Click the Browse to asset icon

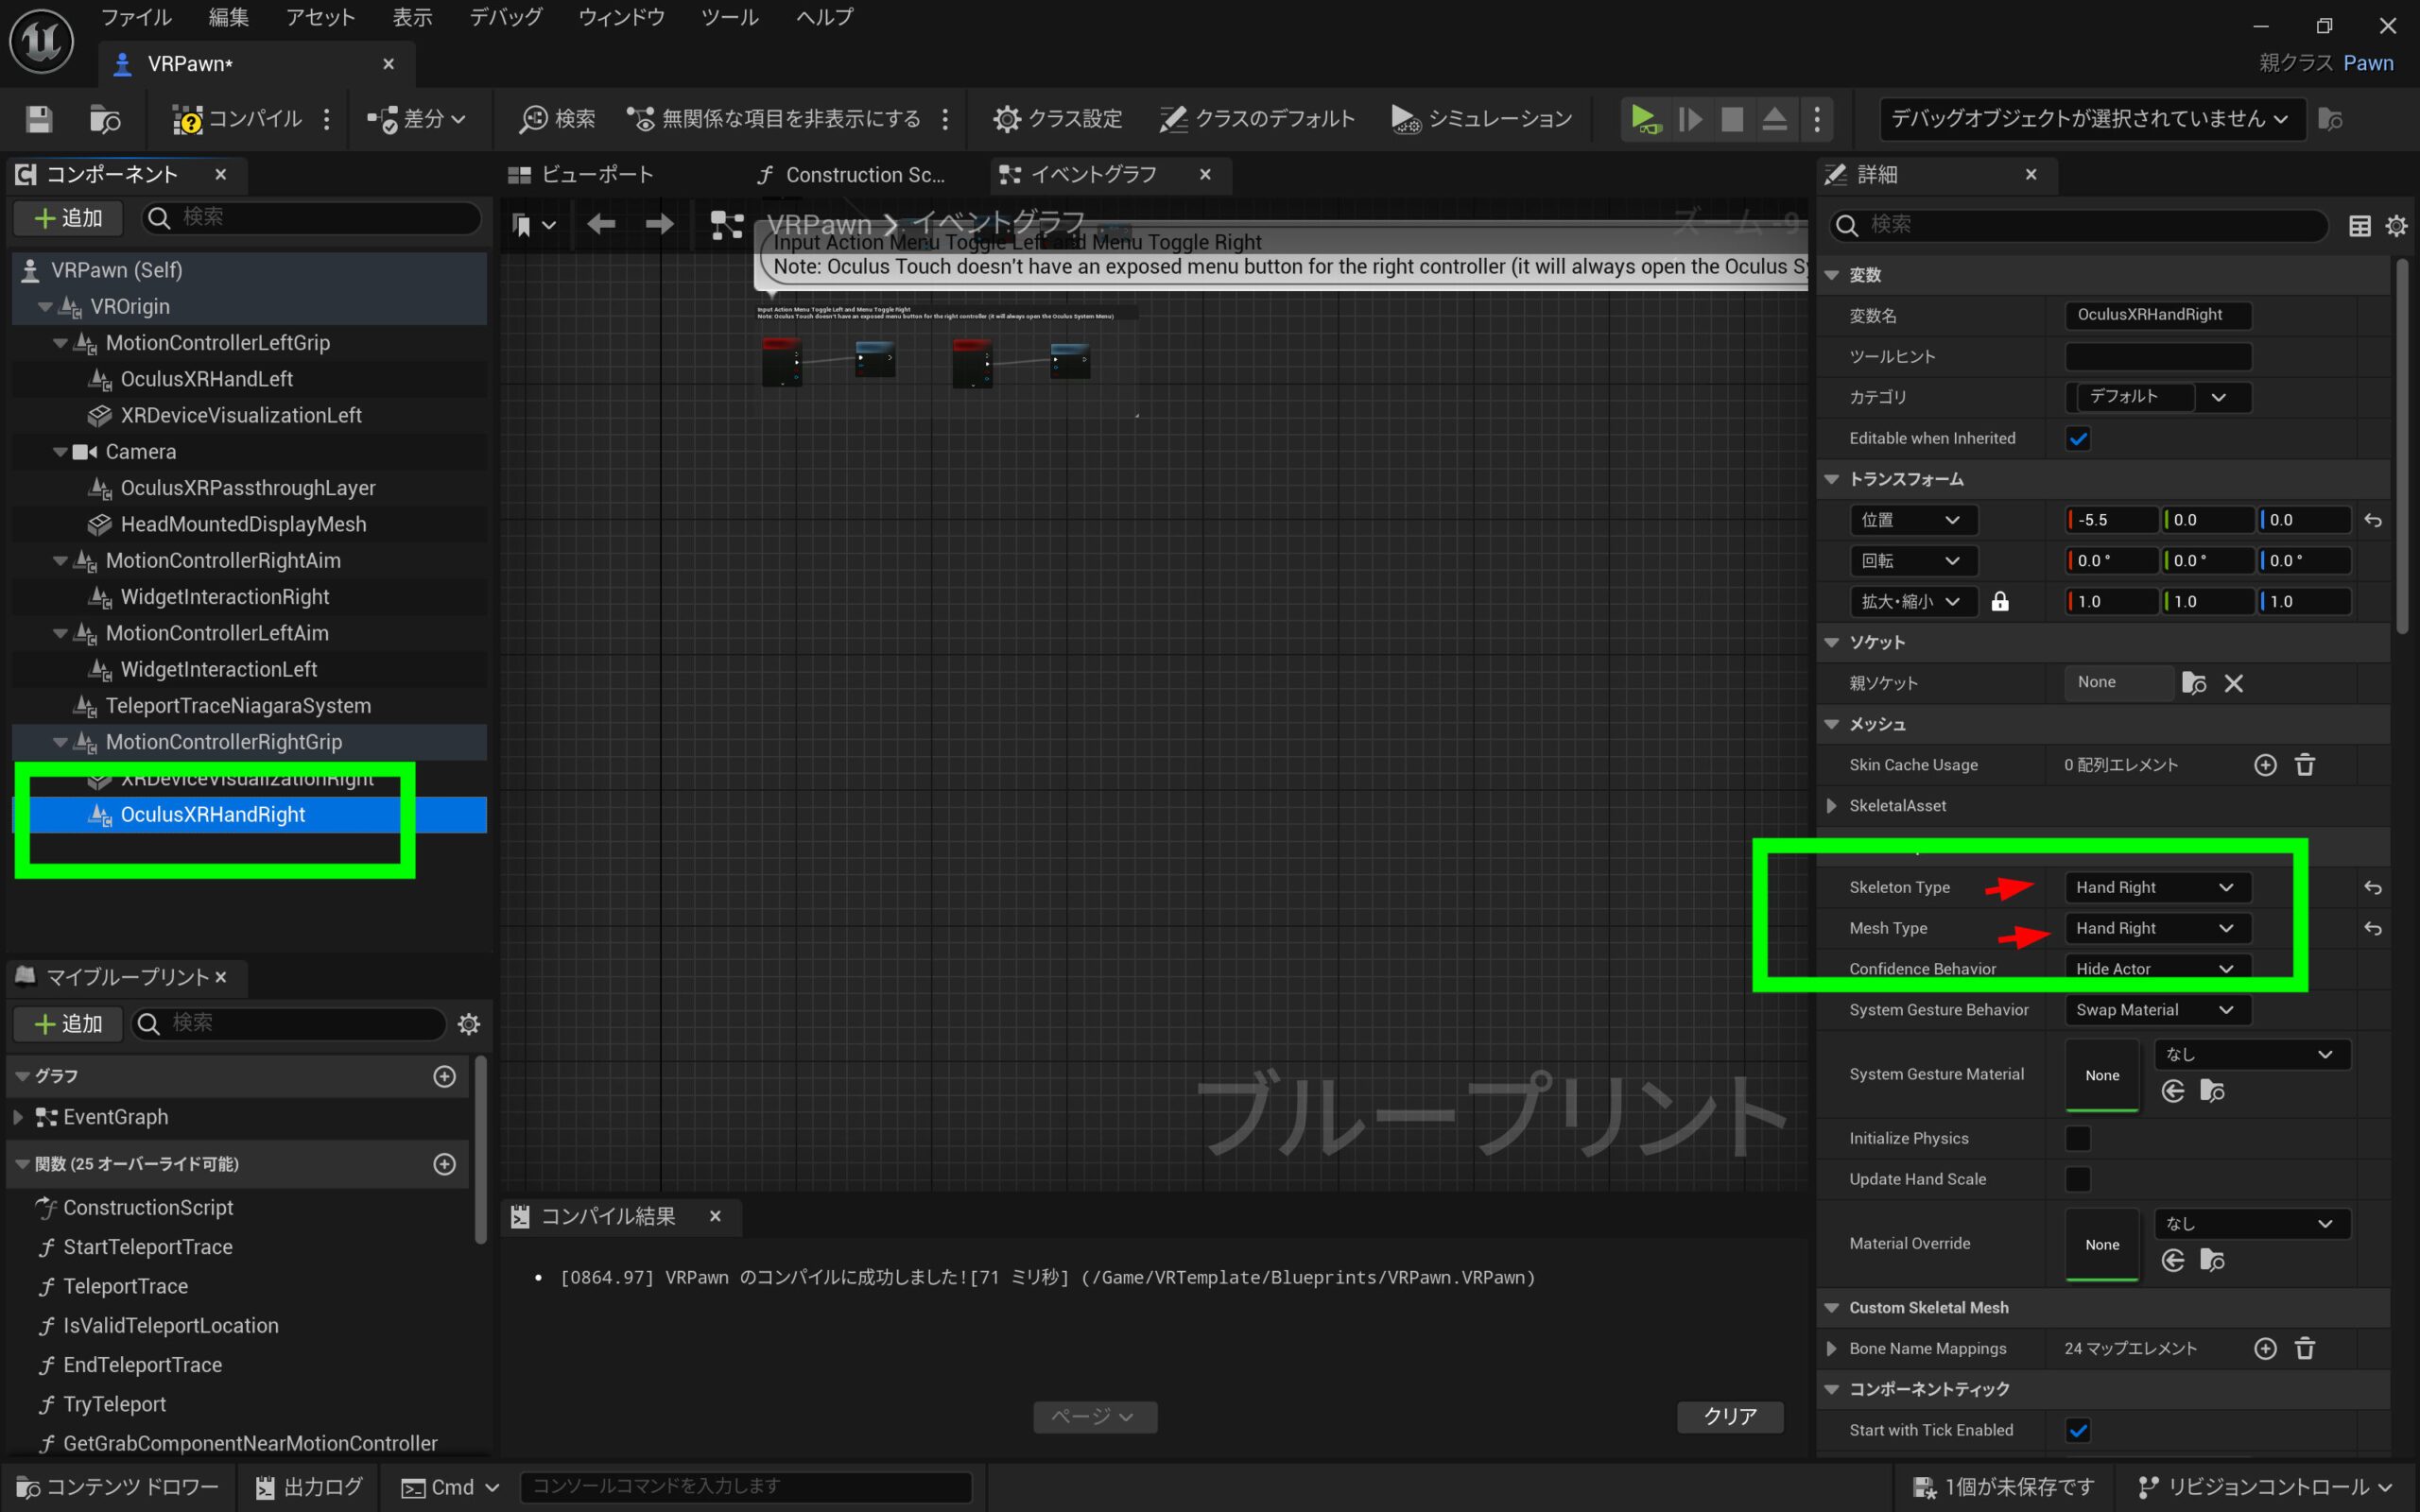[104, 119]
